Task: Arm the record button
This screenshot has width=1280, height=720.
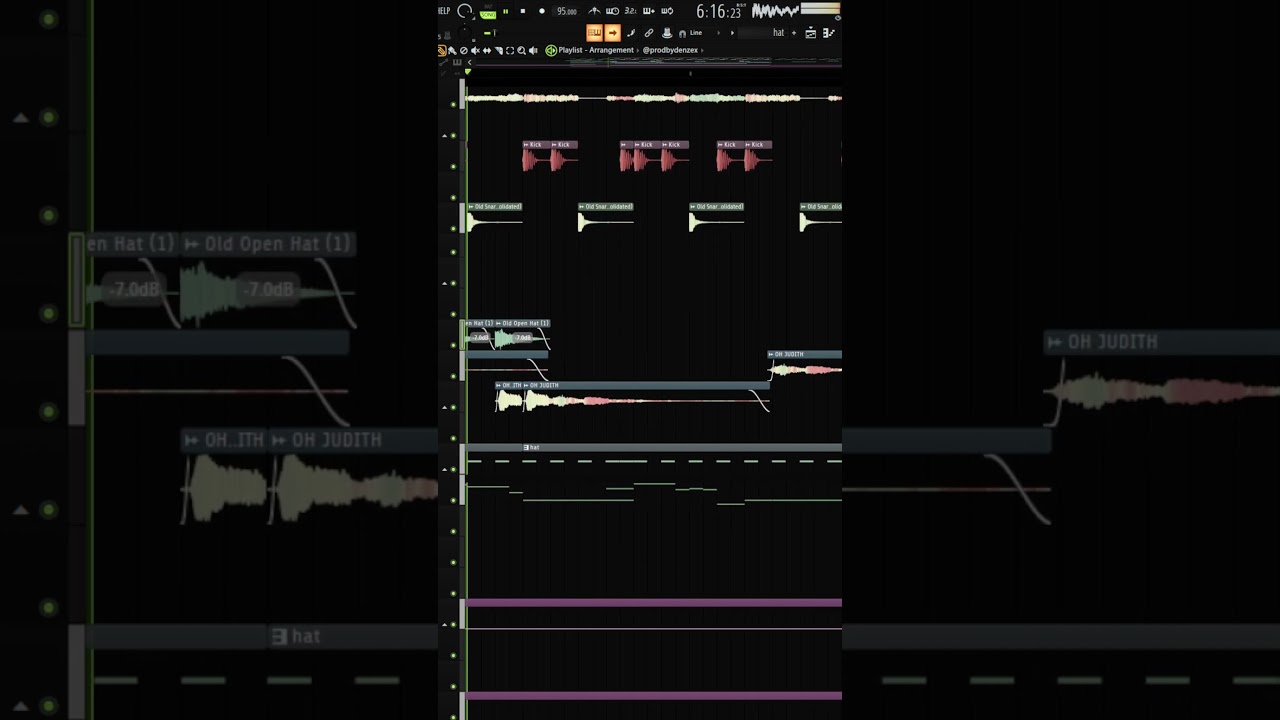Action: 542,11
